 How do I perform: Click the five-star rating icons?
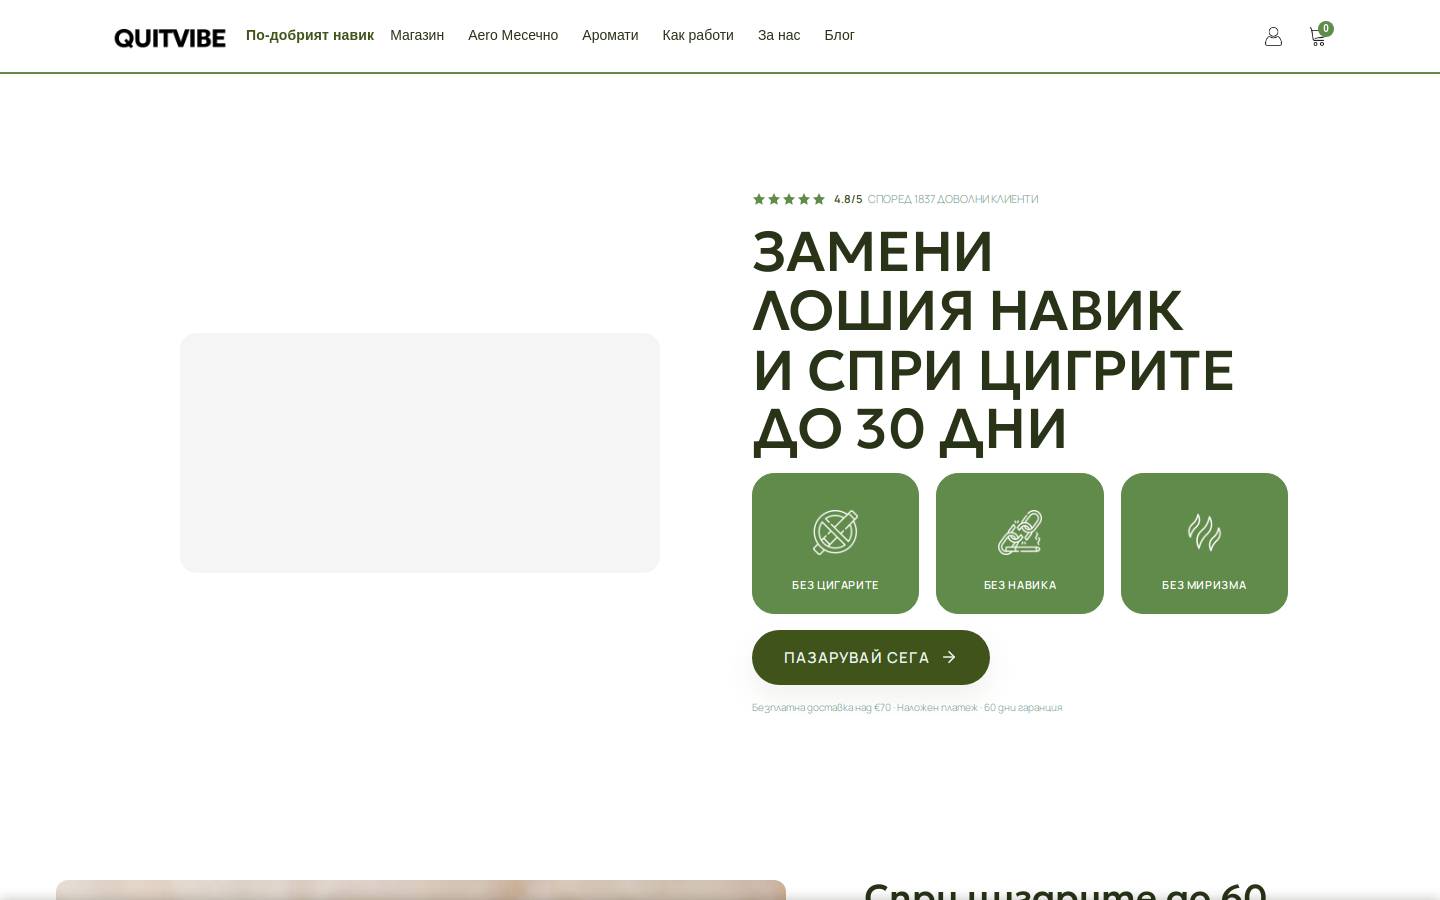[x=789, y=199]
